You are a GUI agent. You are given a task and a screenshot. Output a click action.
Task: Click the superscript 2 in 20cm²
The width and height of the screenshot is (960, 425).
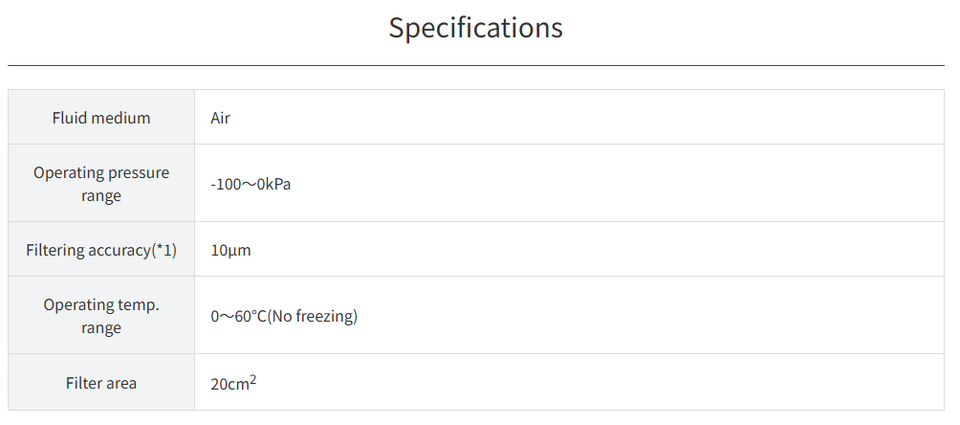click(x=253, y=379)
